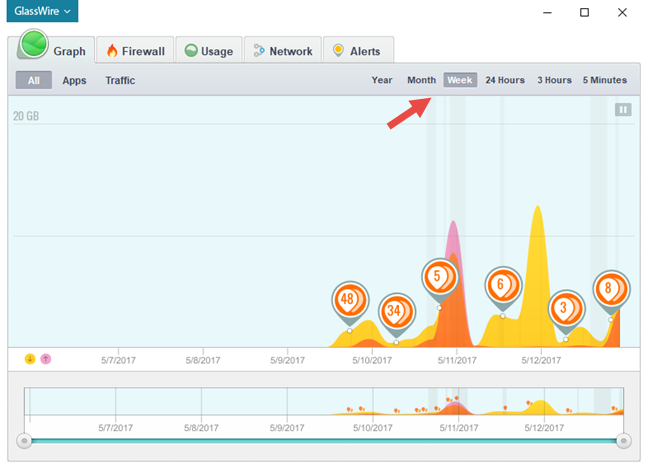Click 5/9/2017 date on overview axis
Viewport: 648px width, 469px height.
click(x=287, y=428)
